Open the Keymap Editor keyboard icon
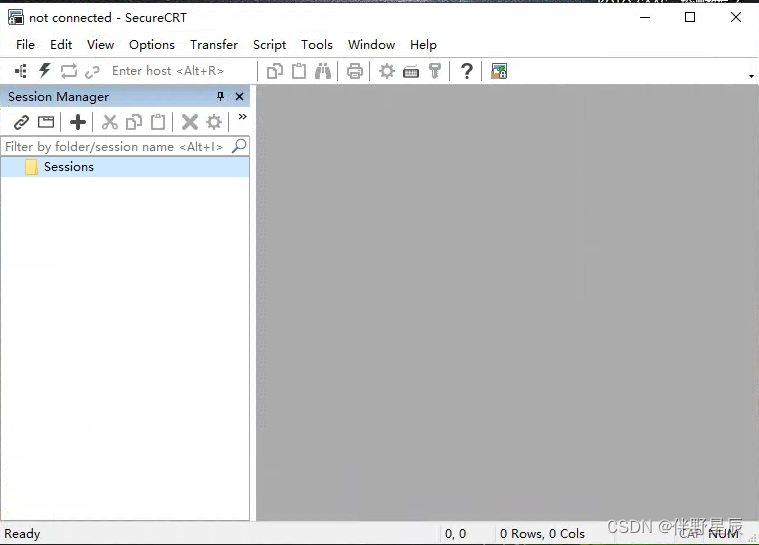759x545 pixels. (411, 72)
